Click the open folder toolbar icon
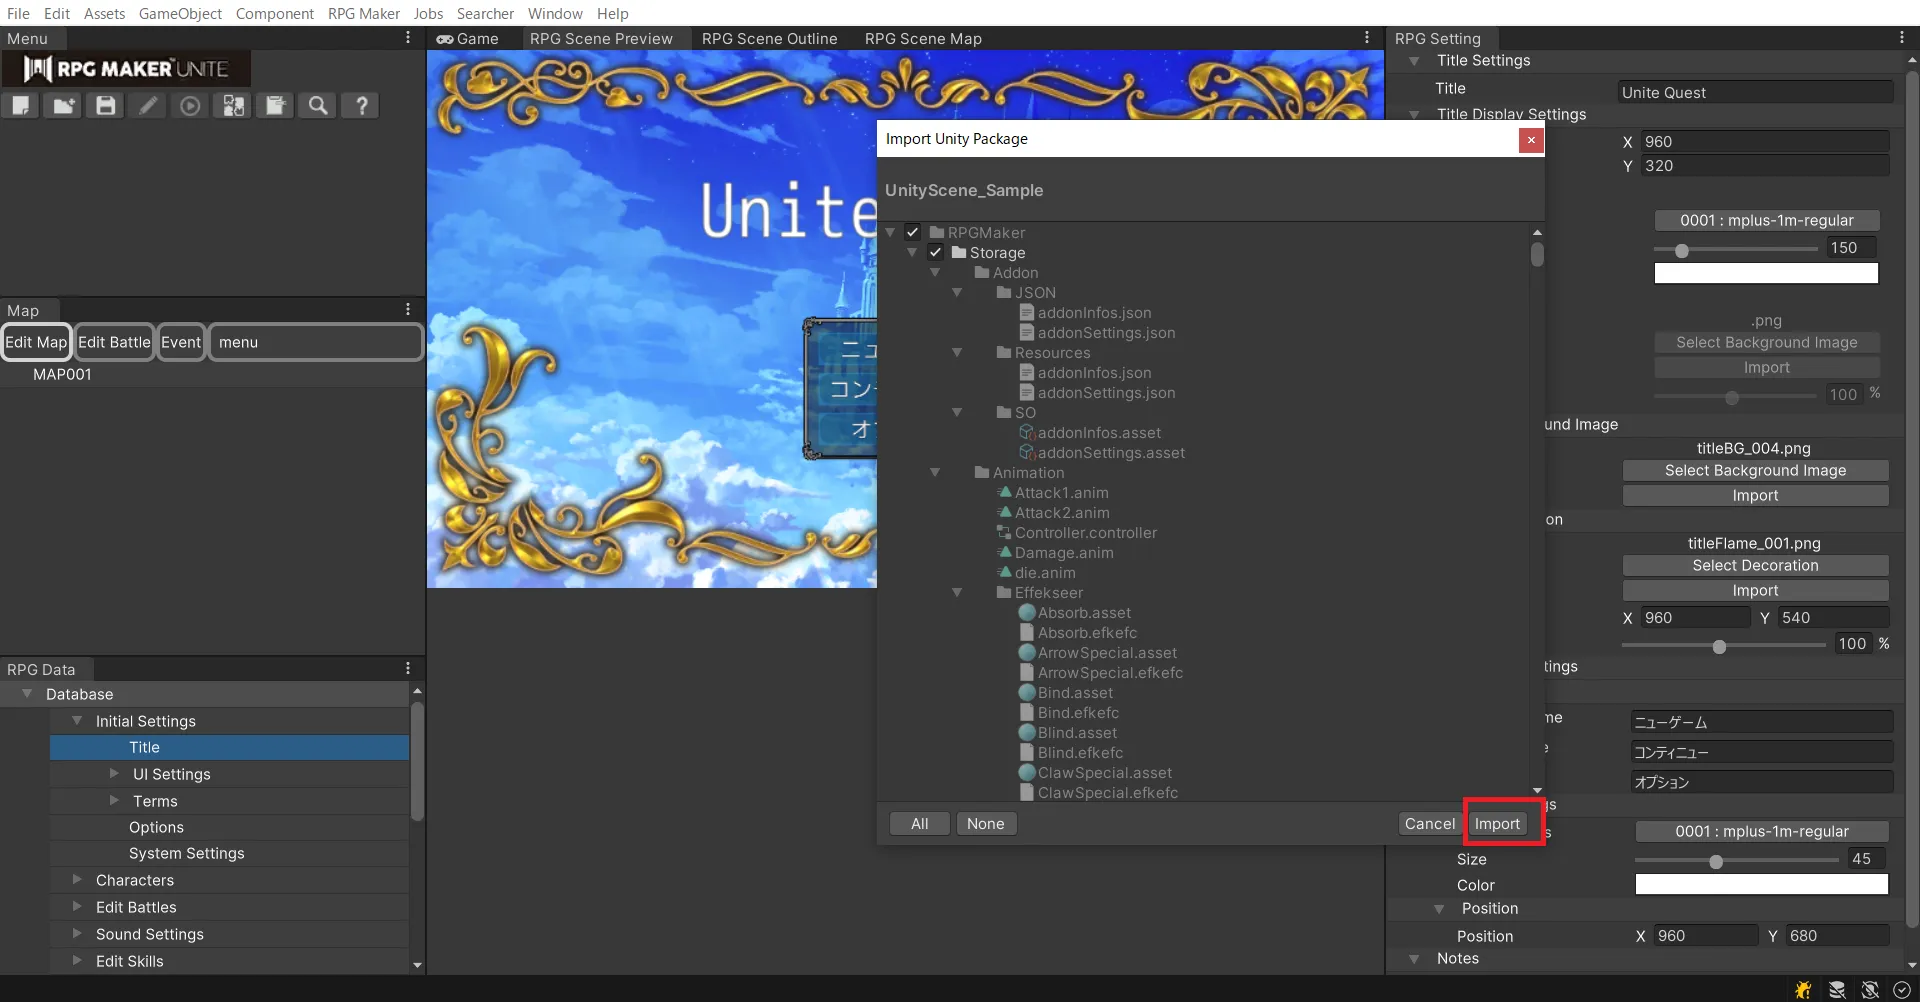1920x1002 pixels. click(x=64, y=106)
